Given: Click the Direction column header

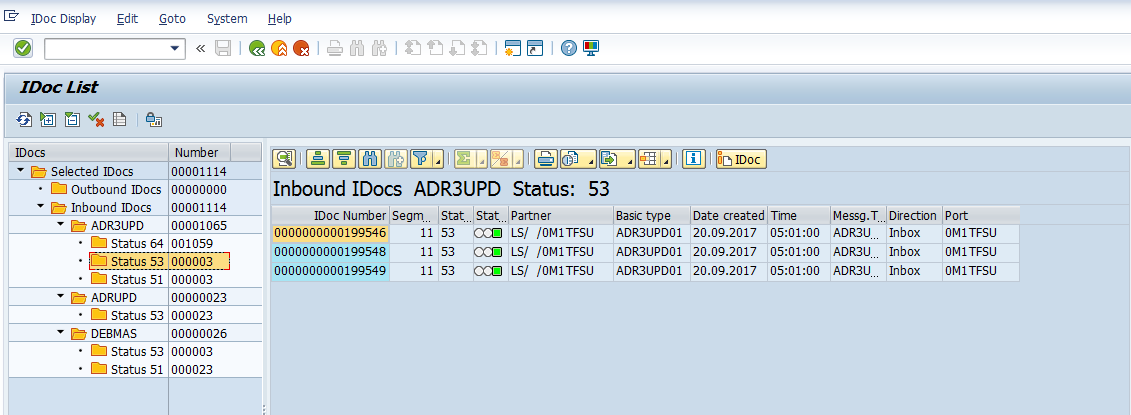Looking at the screenshot, I should [x=913, y=216].
